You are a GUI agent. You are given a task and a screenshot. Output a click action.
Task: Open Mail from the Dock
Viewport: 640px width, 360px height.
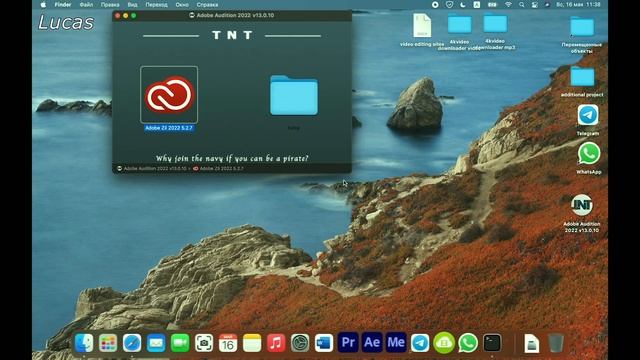pos(156,343)
